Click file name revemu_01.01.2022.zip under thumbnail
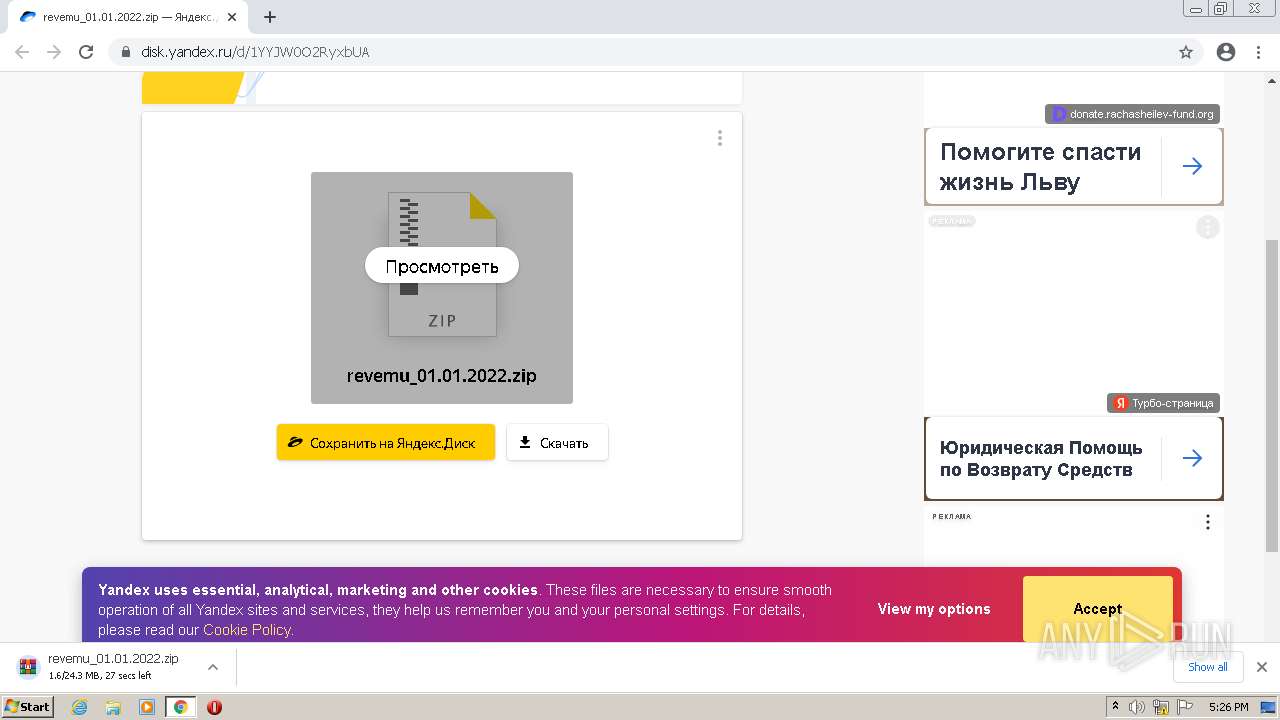Image resolution: width=1280 pixels, height=720 pixels. pos(442,376)
